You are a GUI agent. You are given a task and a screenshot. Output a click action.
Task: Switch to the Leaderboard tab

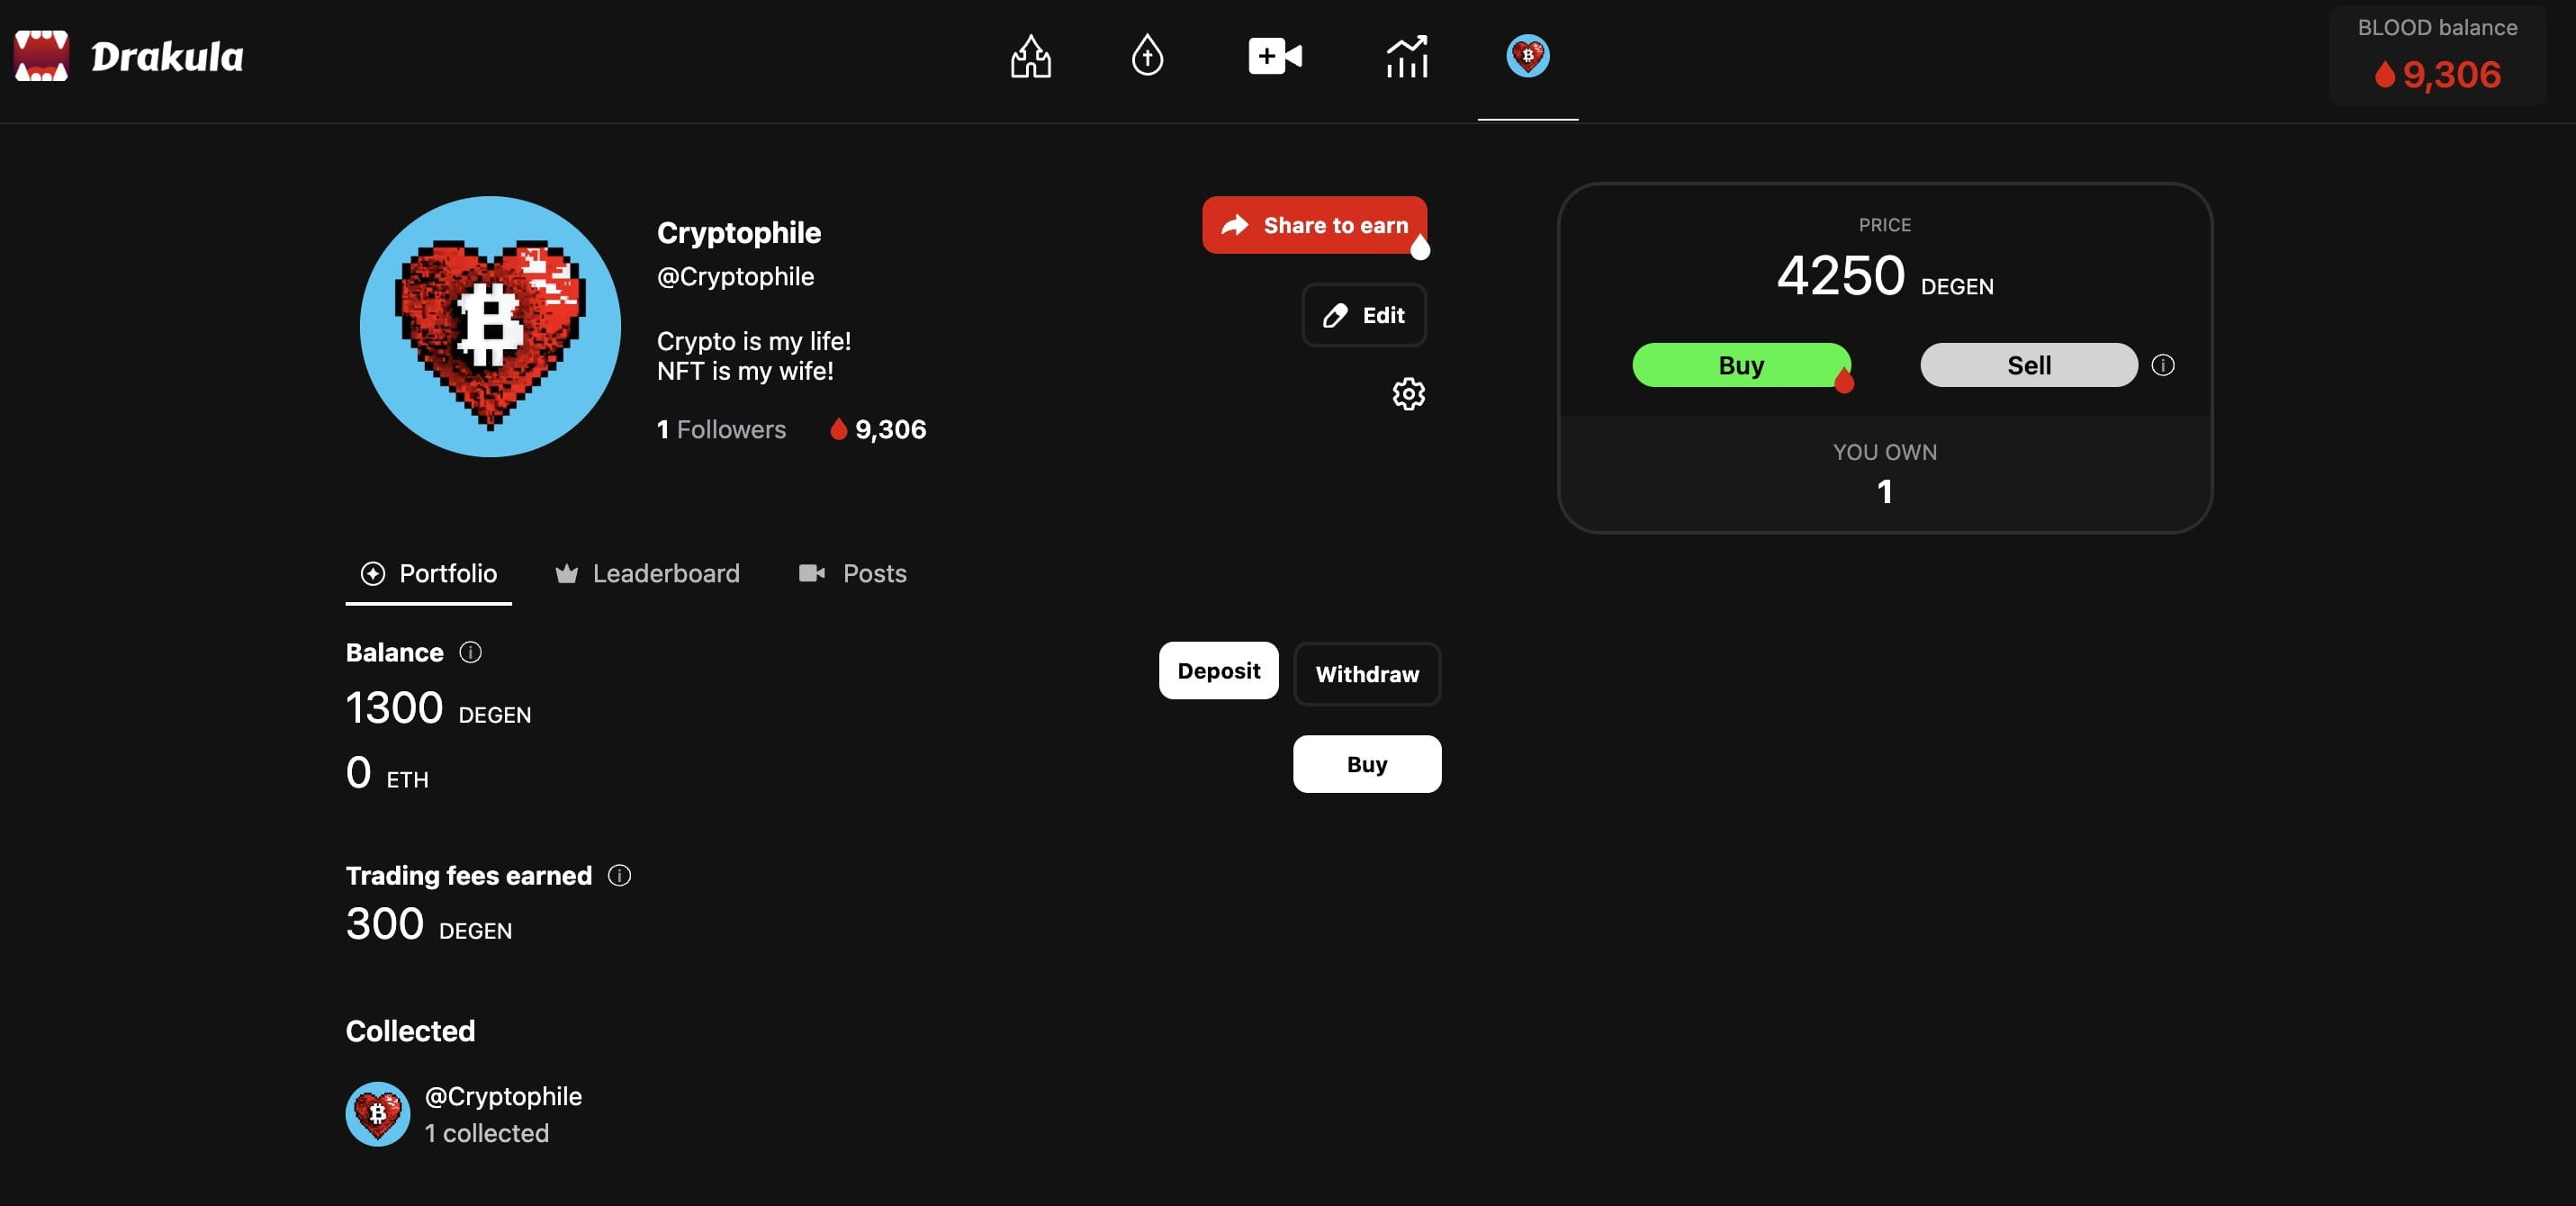click(x=648, y=573)
